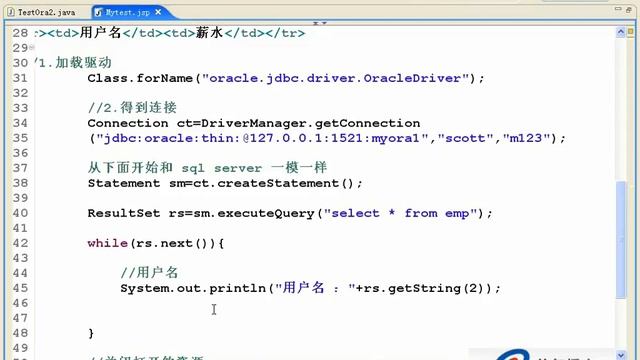Screen dimensions: 640x360
Task: Toggle the fold marker at line 29
Action: (x=31, y=48)
